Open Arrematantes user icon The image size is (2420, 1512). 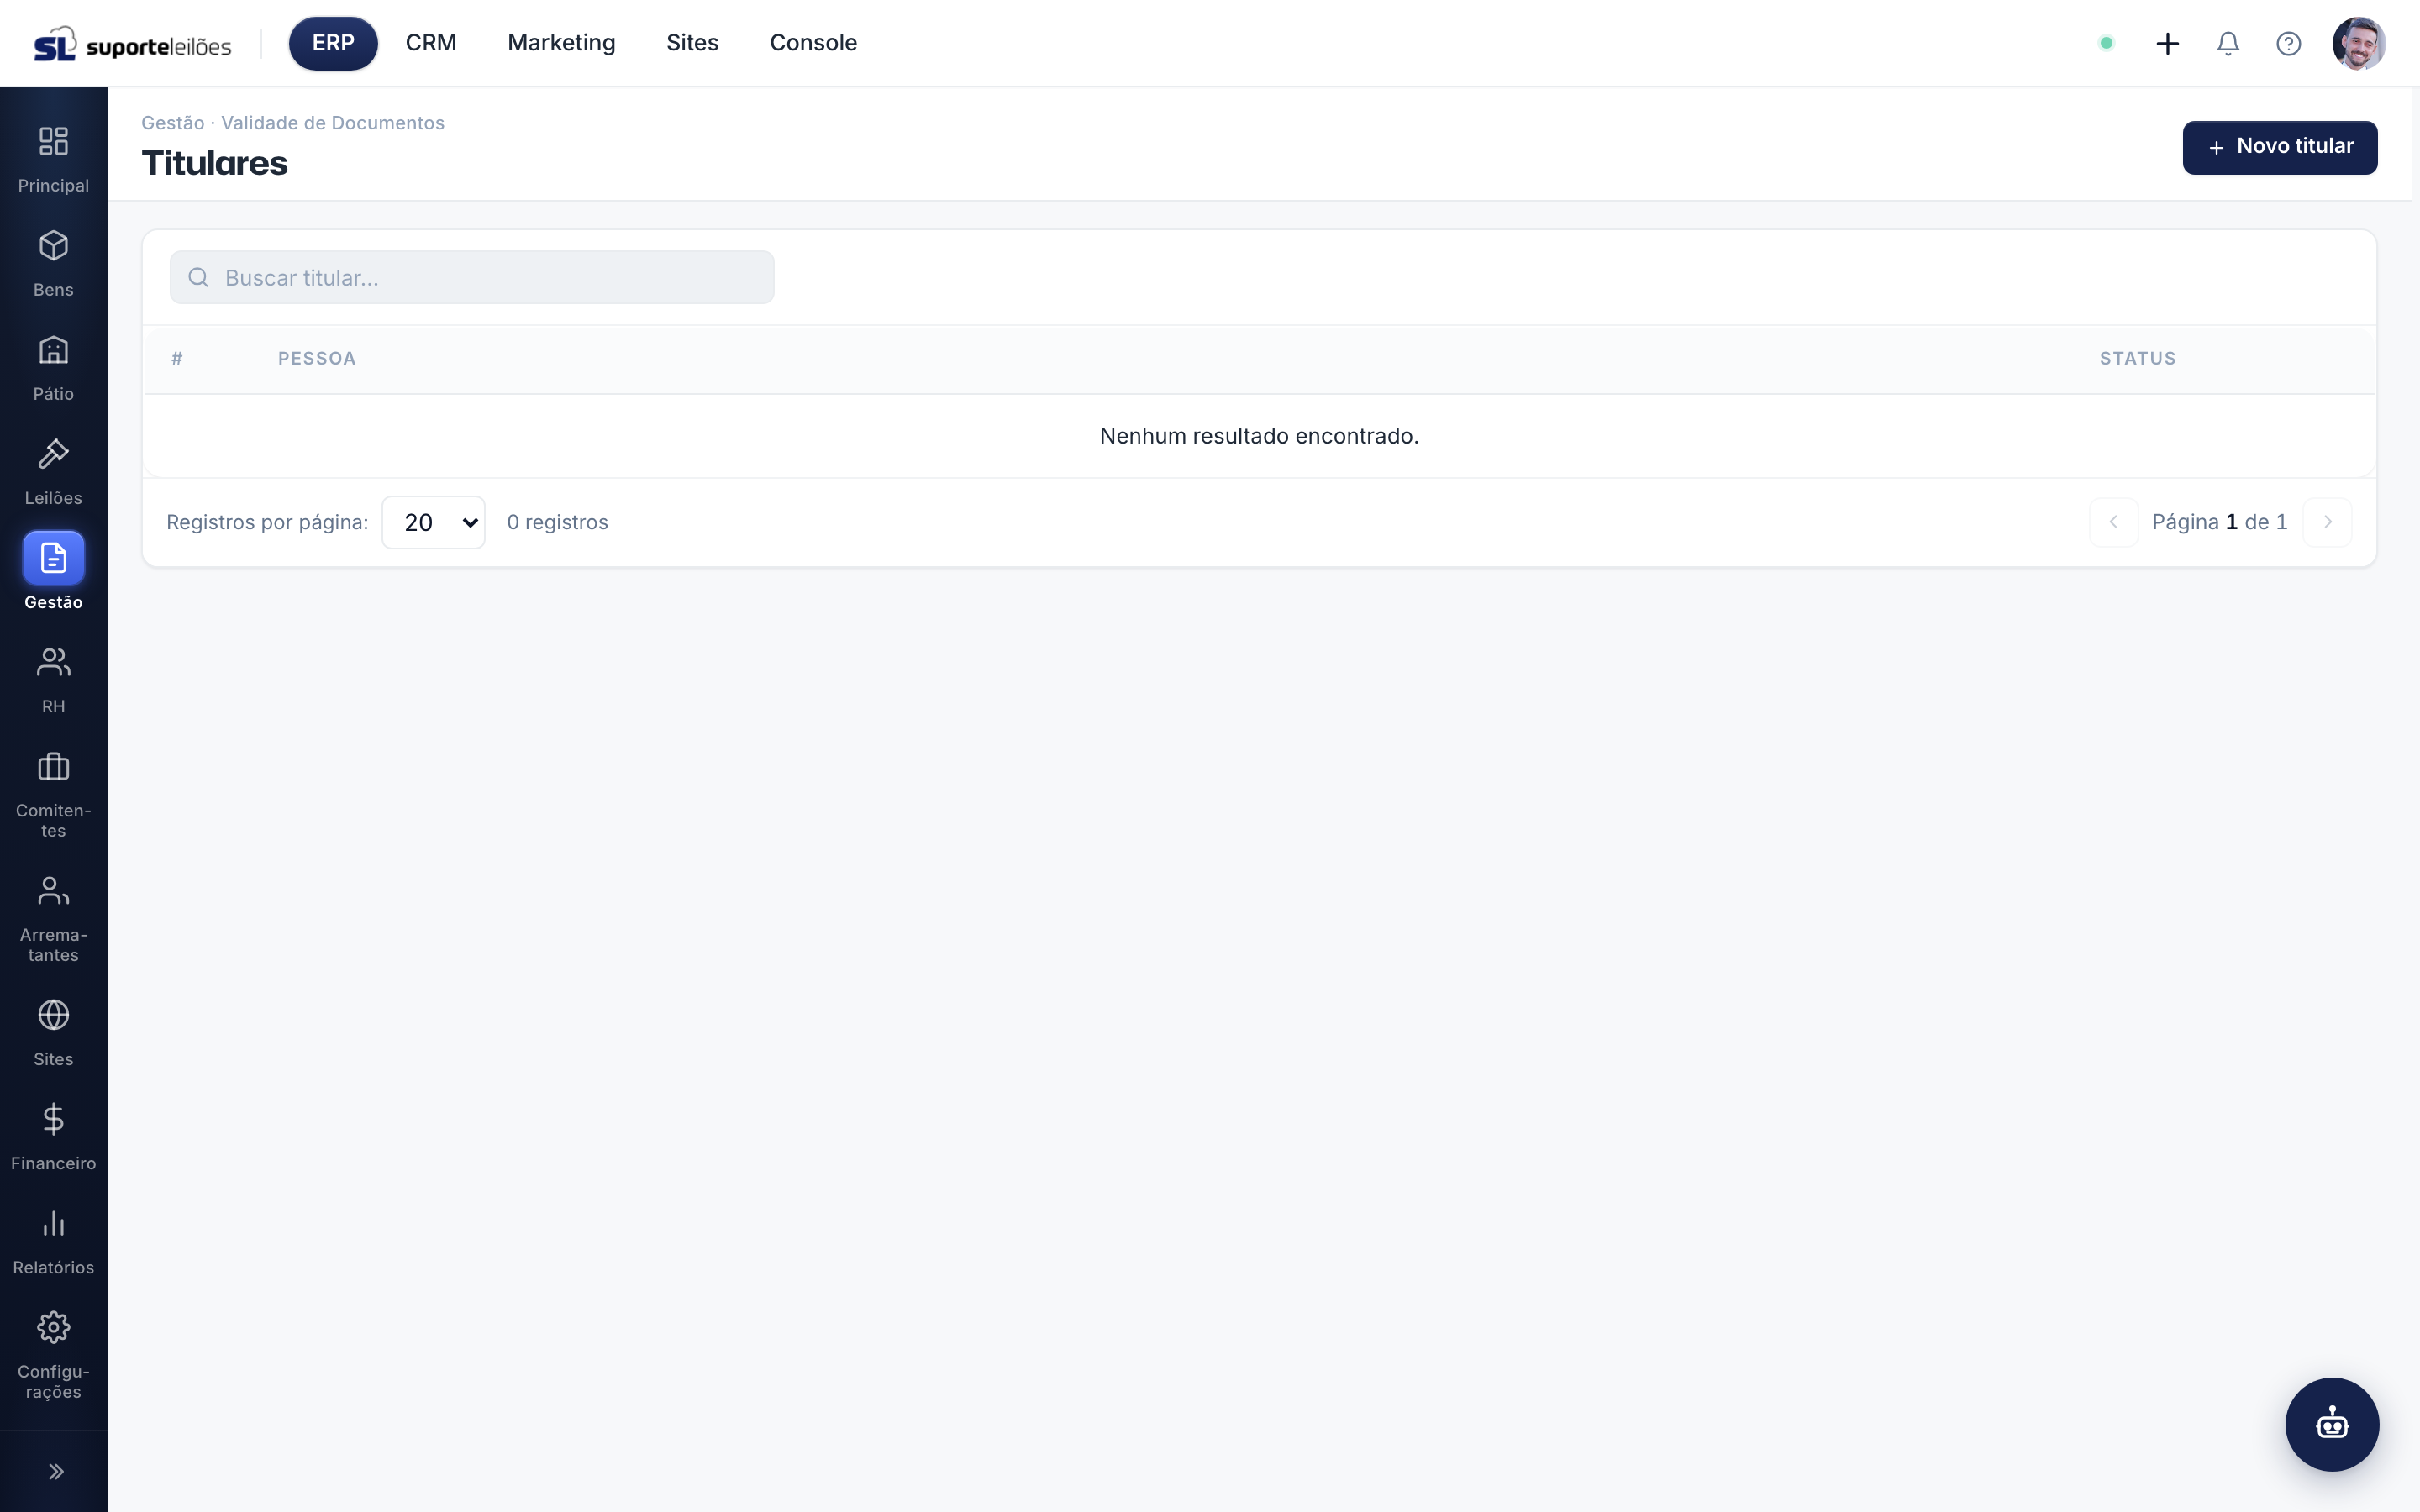tap(53, 890)
